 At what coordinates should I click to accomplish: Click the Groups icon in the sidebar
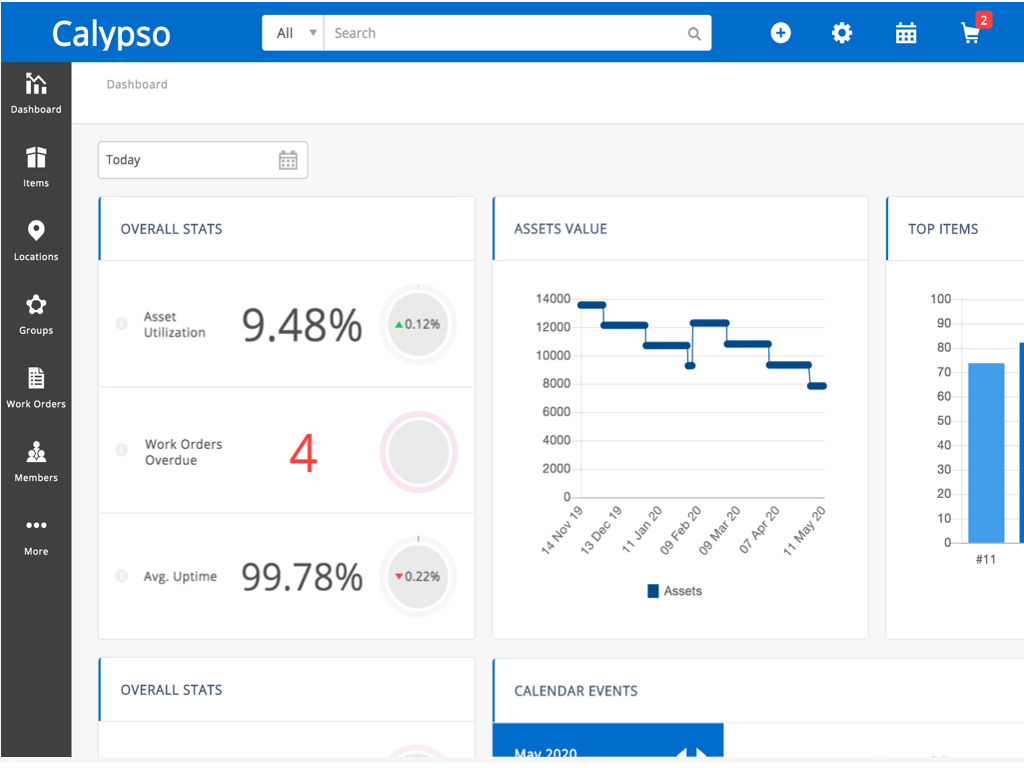[x=36, y=313]
